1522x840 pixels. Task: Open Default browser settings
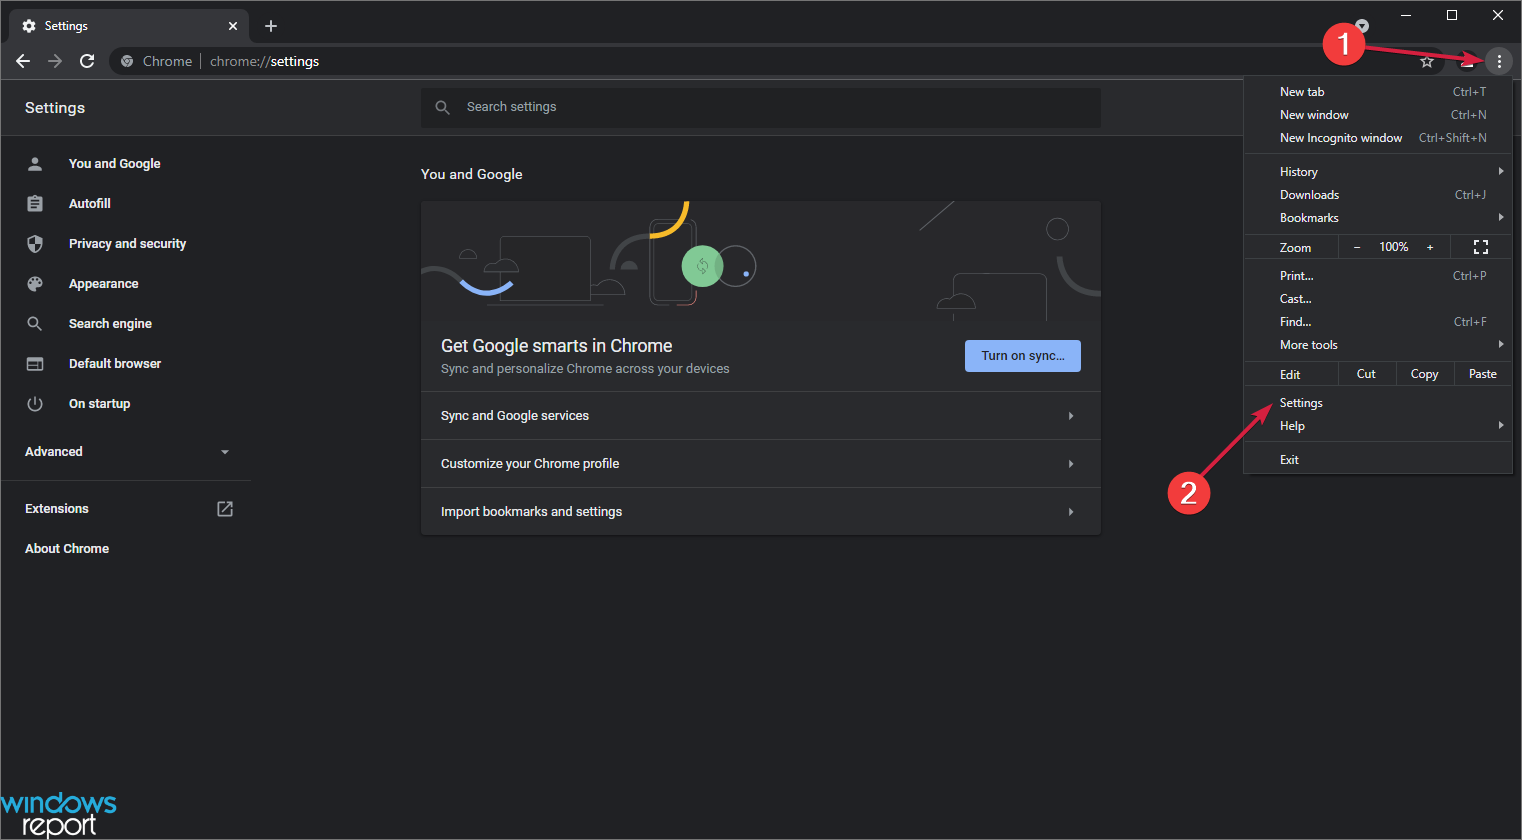(x=115, y=364)
